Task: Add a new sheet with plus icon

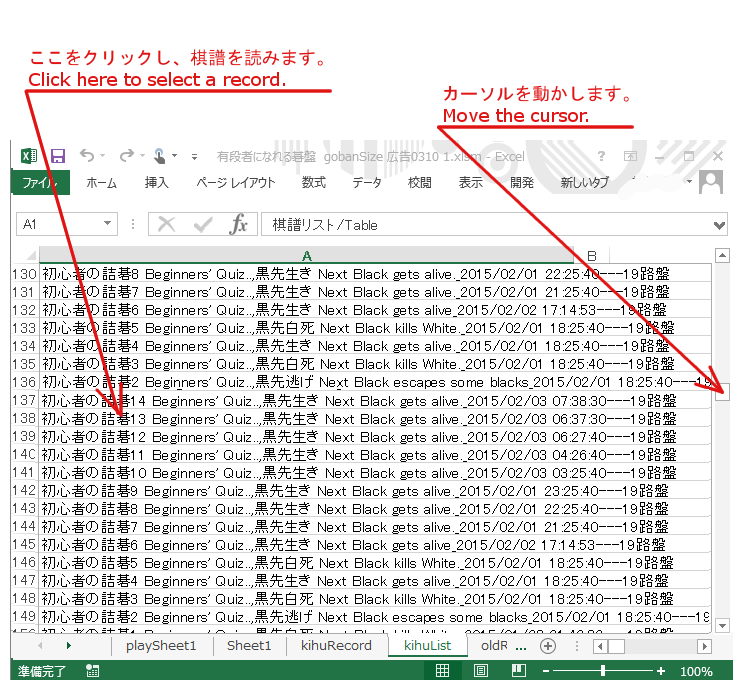Action: coord(547,646)
